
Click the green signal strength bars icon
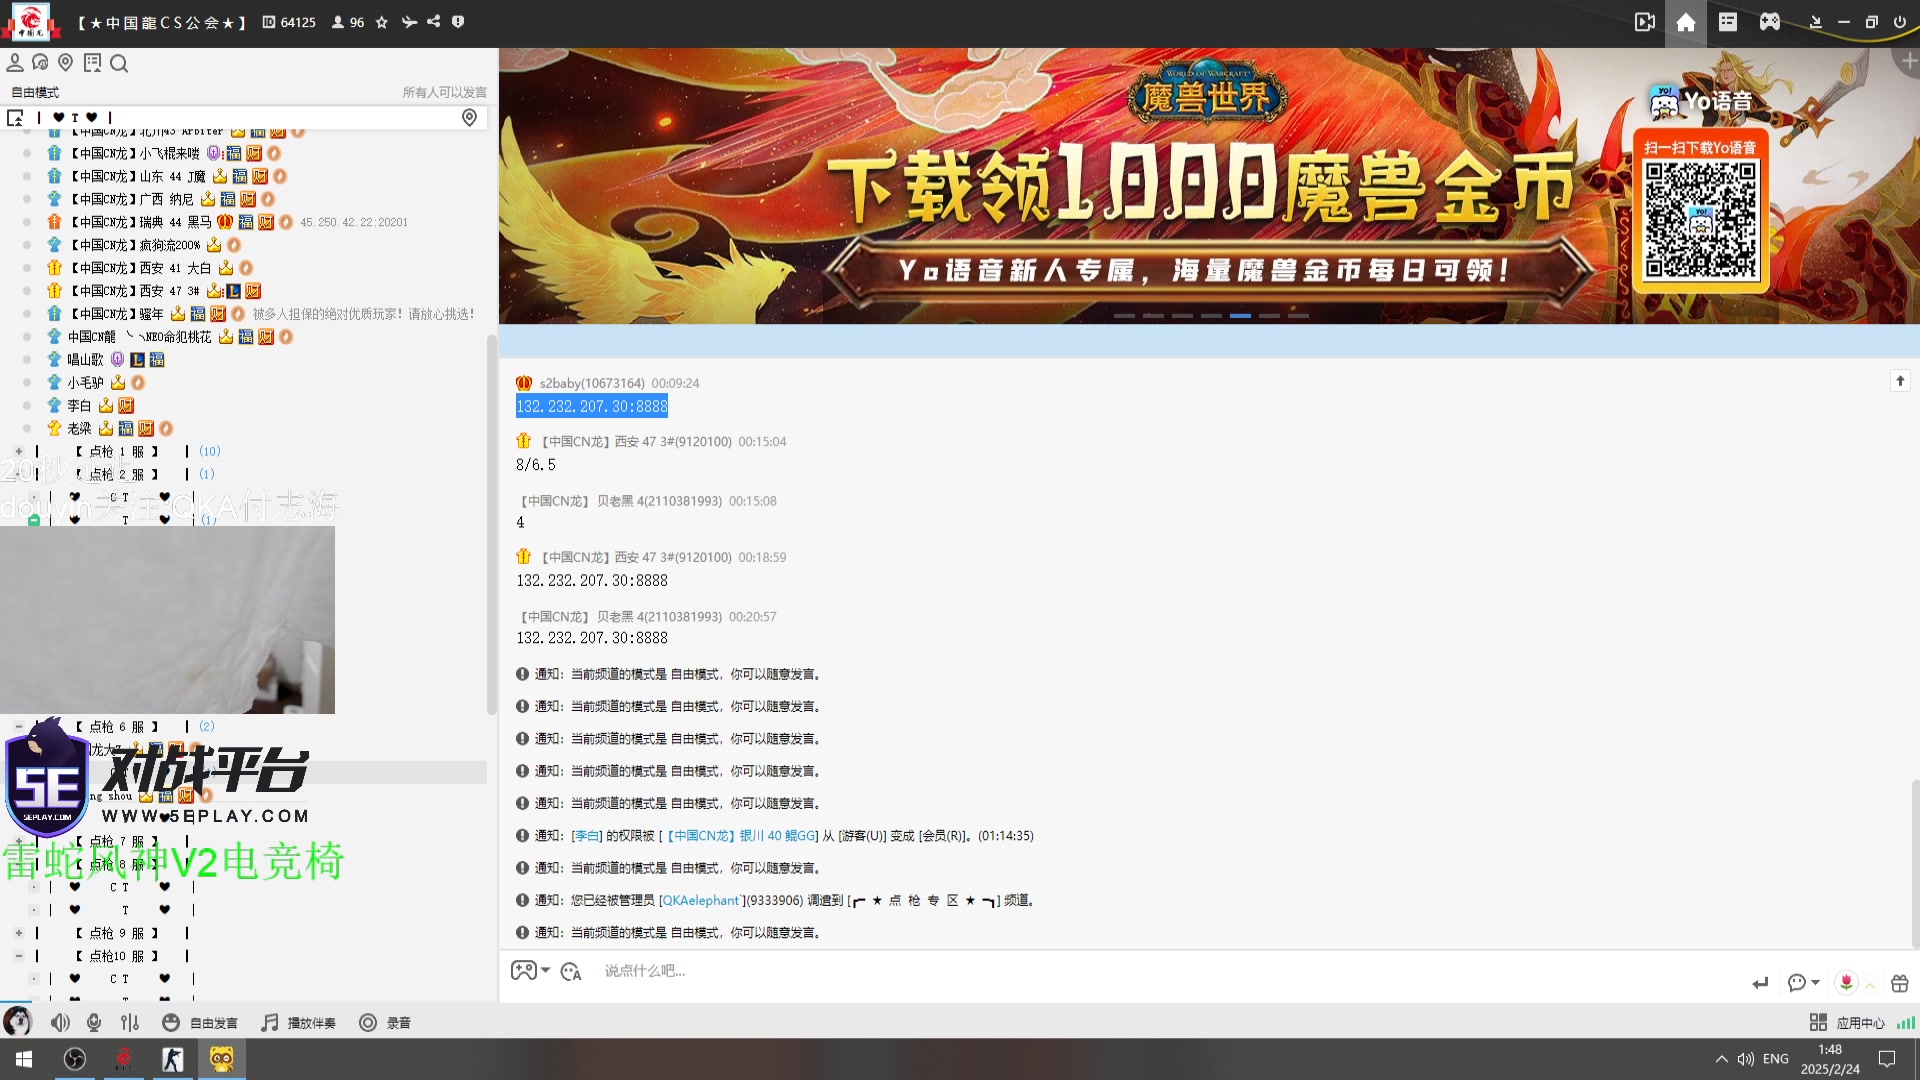tap(1906, 1023)
